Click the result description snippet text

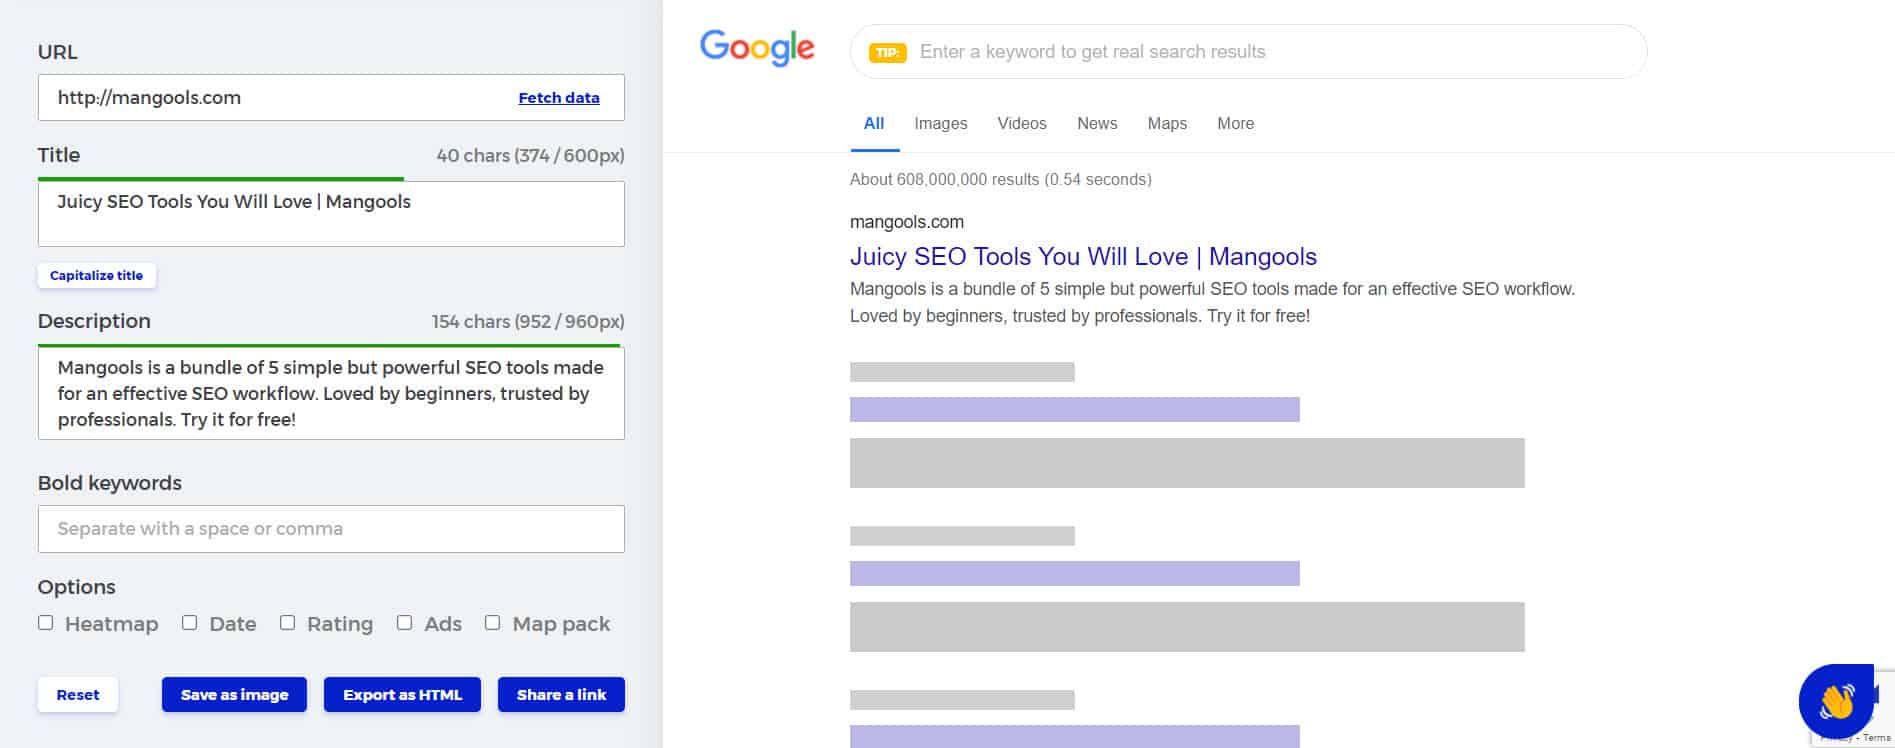point(1212,302)
